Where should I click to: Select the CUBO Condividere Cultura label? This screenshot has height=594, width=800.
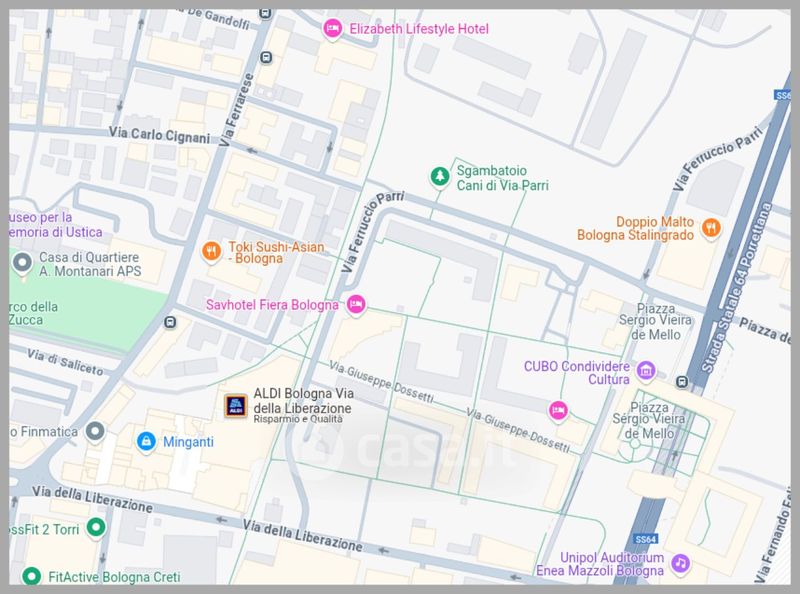pyautogui.click(x=577, y=373)
